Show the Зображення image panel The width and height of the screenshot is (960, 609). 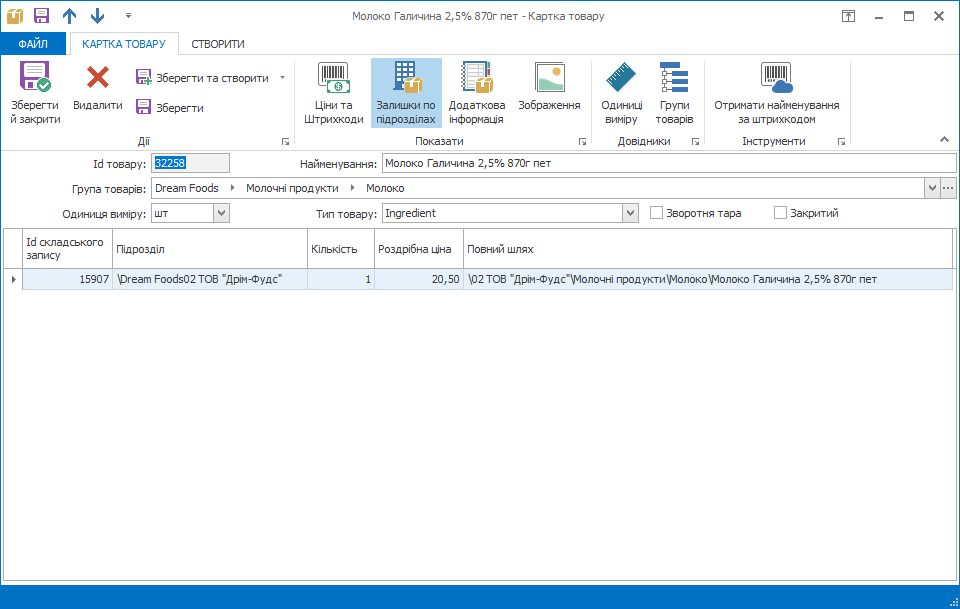549,79
